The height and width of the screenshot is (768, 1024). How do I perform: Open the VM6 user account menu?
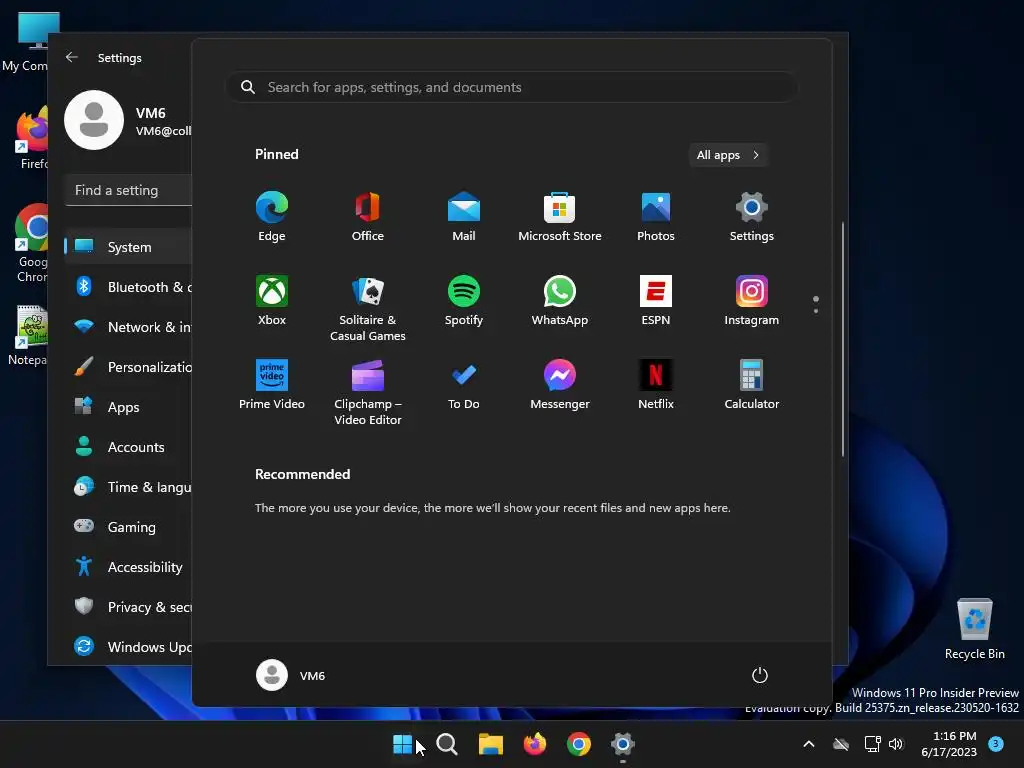[x=291, y=675]
